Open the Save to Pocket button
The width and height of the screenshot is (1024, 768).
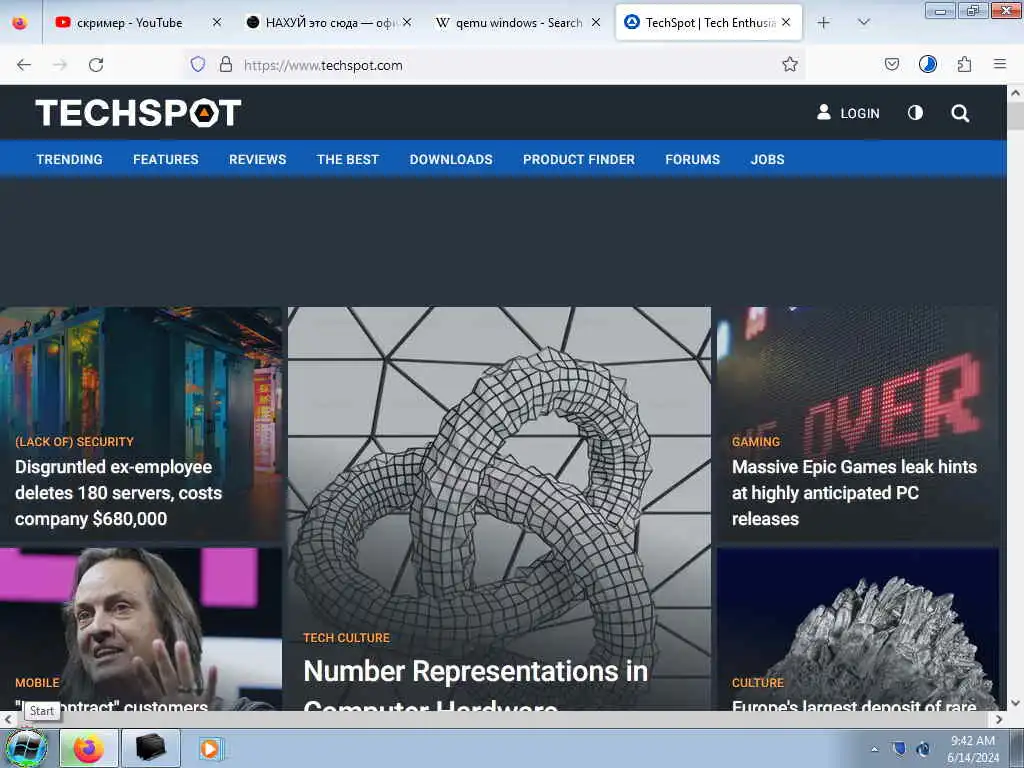tap(892, 65)
